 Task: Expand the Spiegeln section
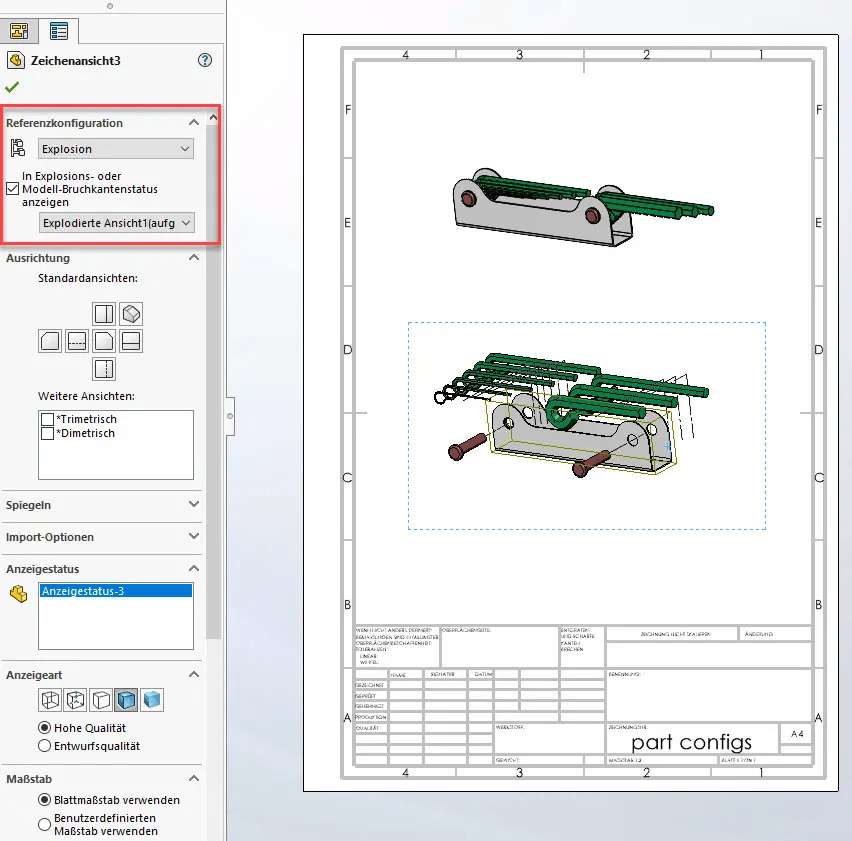(x=193, y=505)
